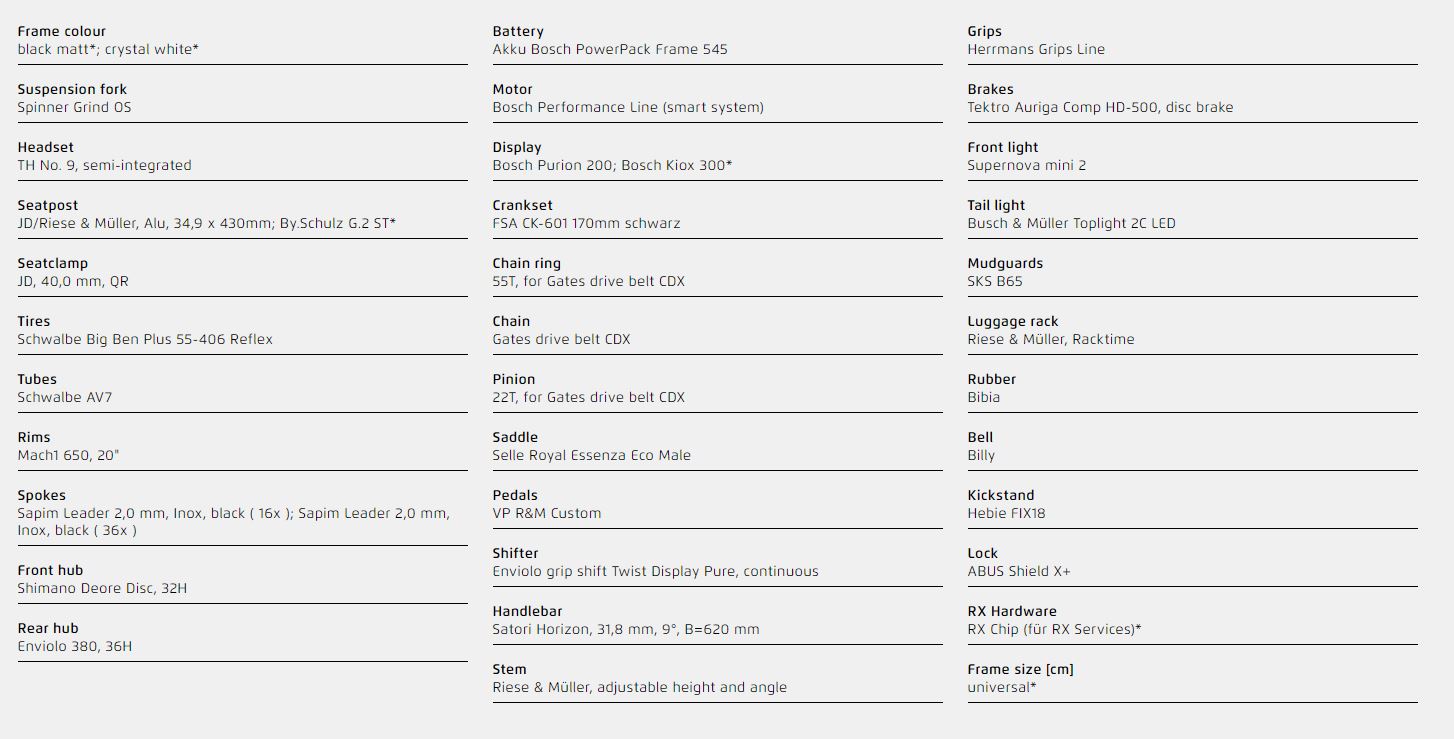Select the Seatpost specification text
This screenshot has height=739, width=1454.
click(x=206, y=223)
